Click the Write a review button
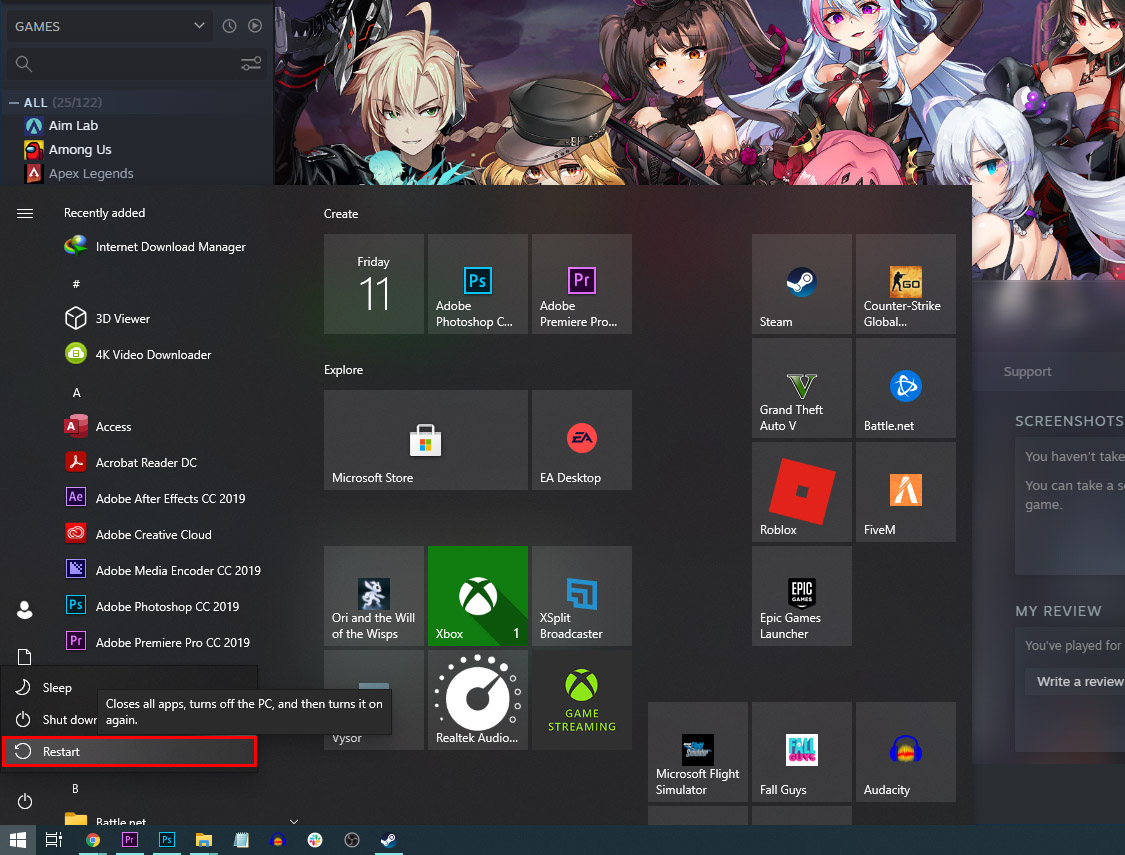Image resolution: width=1125 pixels, height=855 pixels. tap(1078, 681)
